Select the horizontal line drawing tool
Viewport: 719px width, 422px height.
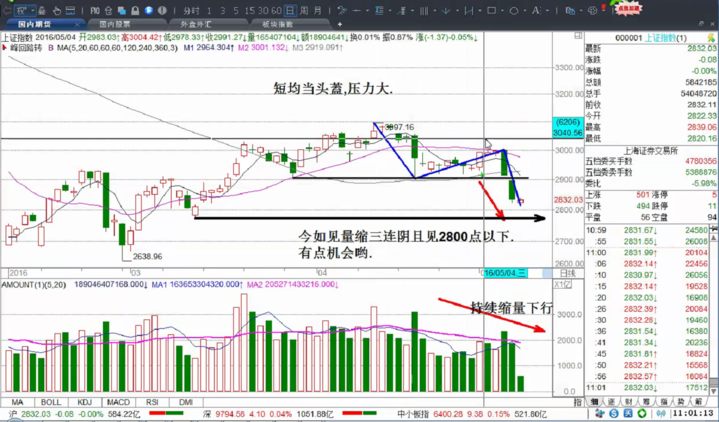point(357,11)
